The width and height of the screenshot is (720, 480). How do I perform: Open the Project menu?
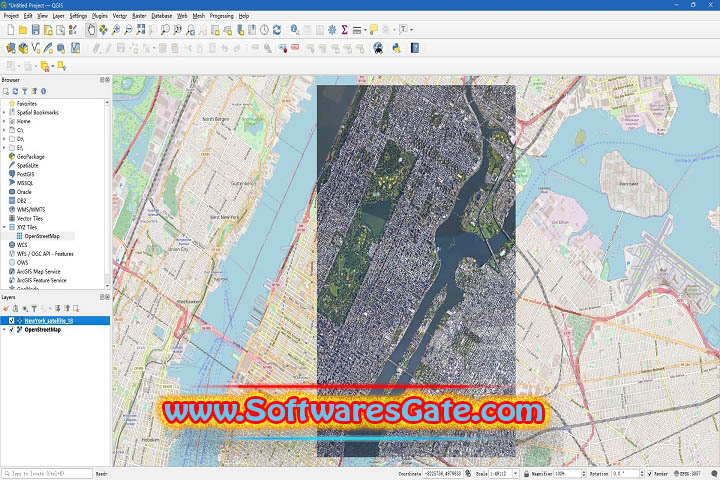[11, 16]
